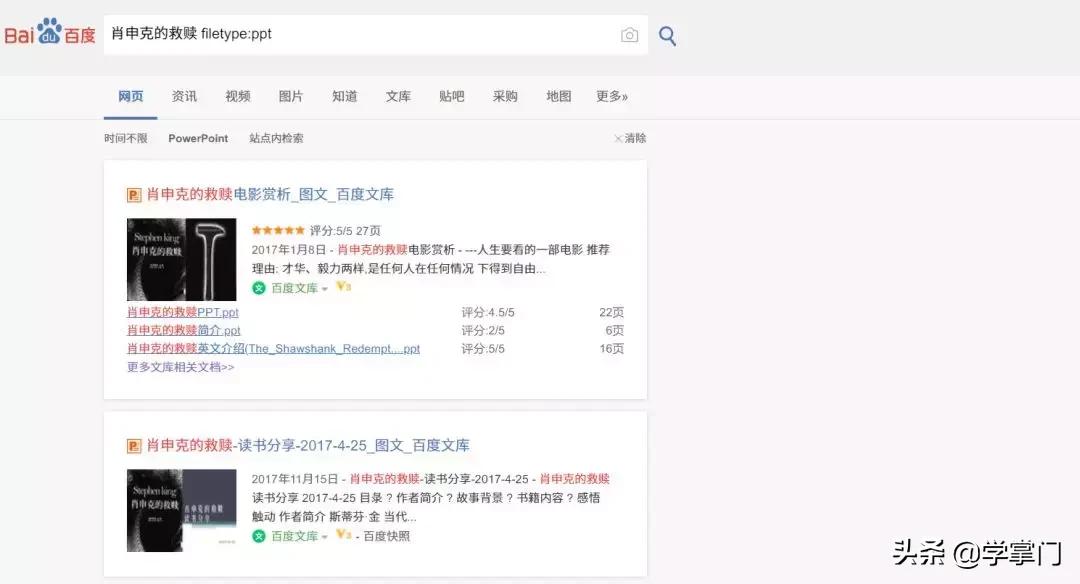This screenshot has height=584, width=1080.
Task: Click the PPT icon on the second result title
Action: pyautogui.click(x=131, y=446)
